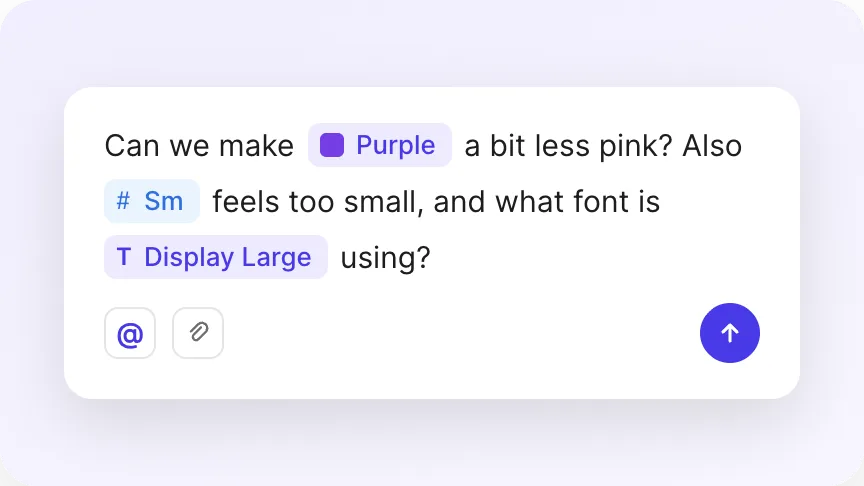
Task: Select the # icon in the Sm chip
Action: point(123,201)
